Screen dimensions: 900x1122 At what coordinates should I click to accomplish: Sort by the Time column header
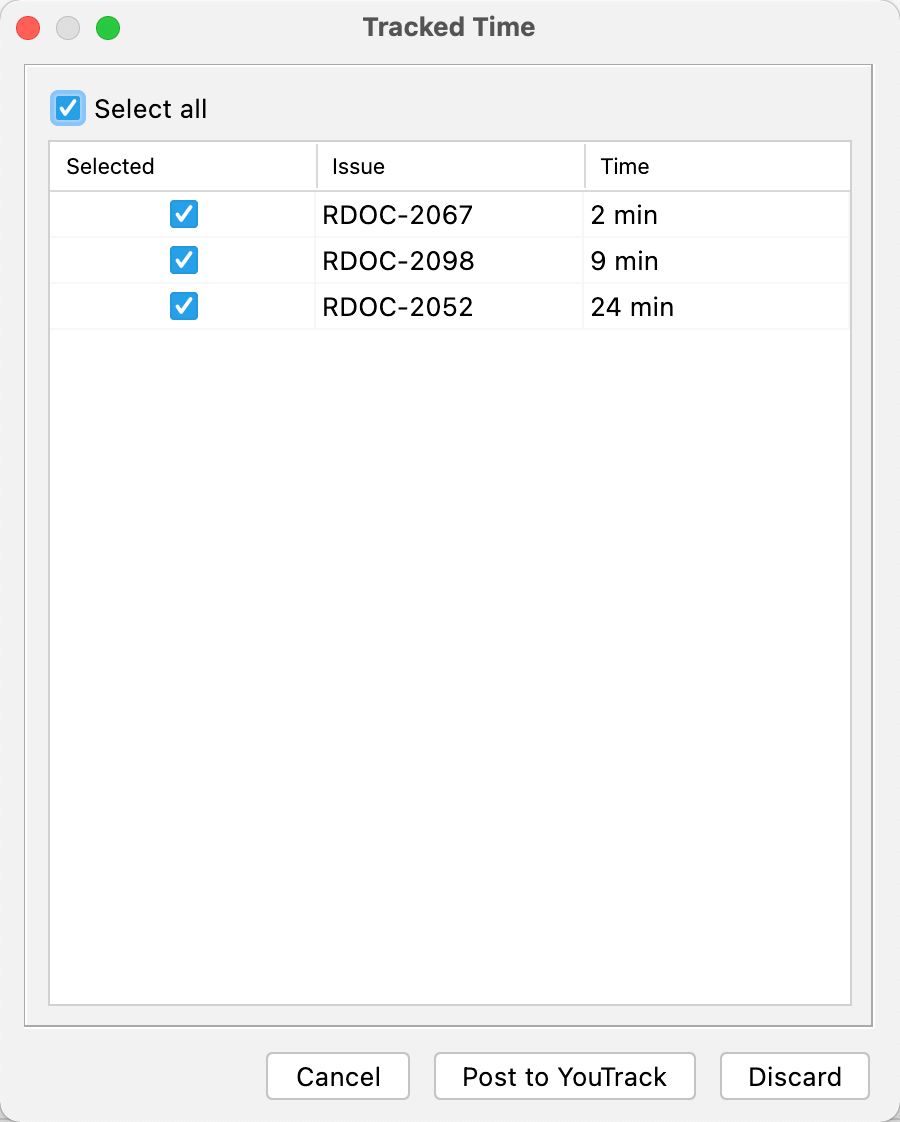[x=624, y=166]
